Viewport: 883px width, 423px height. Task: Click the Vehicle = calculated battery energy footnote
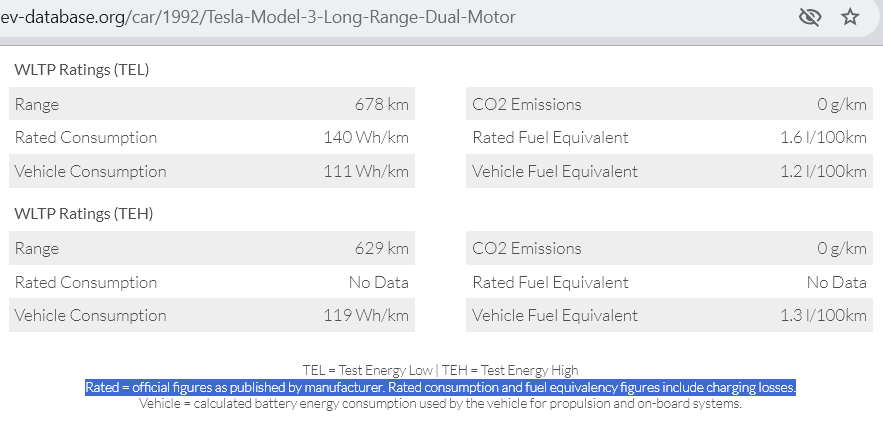[x=440, y=403]
